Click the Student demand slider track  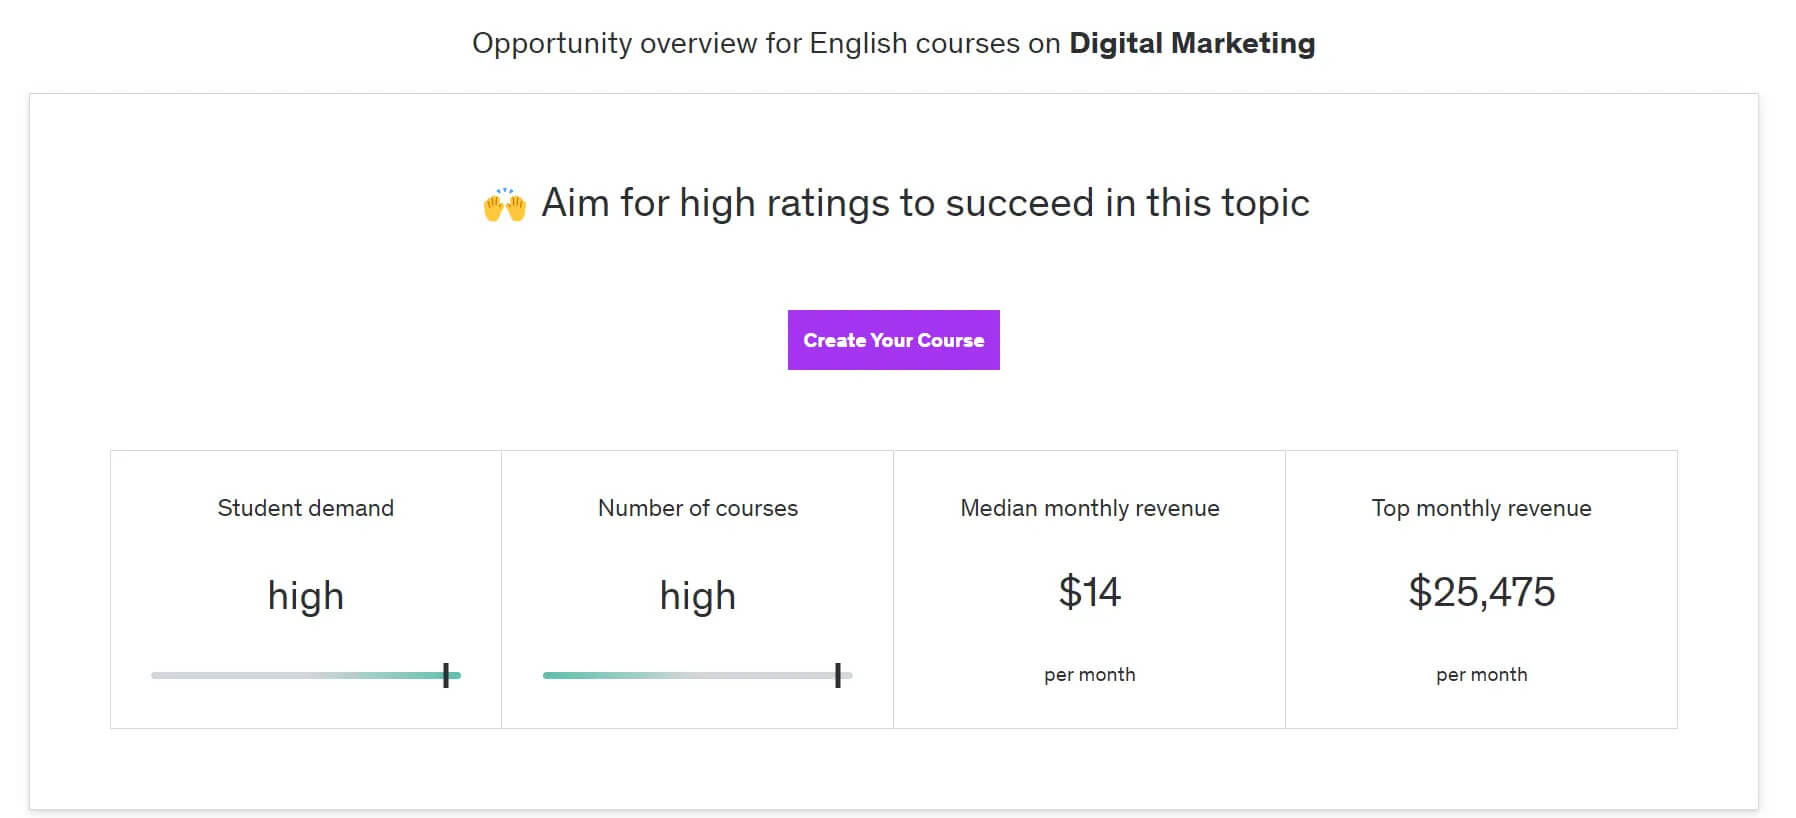305,675
